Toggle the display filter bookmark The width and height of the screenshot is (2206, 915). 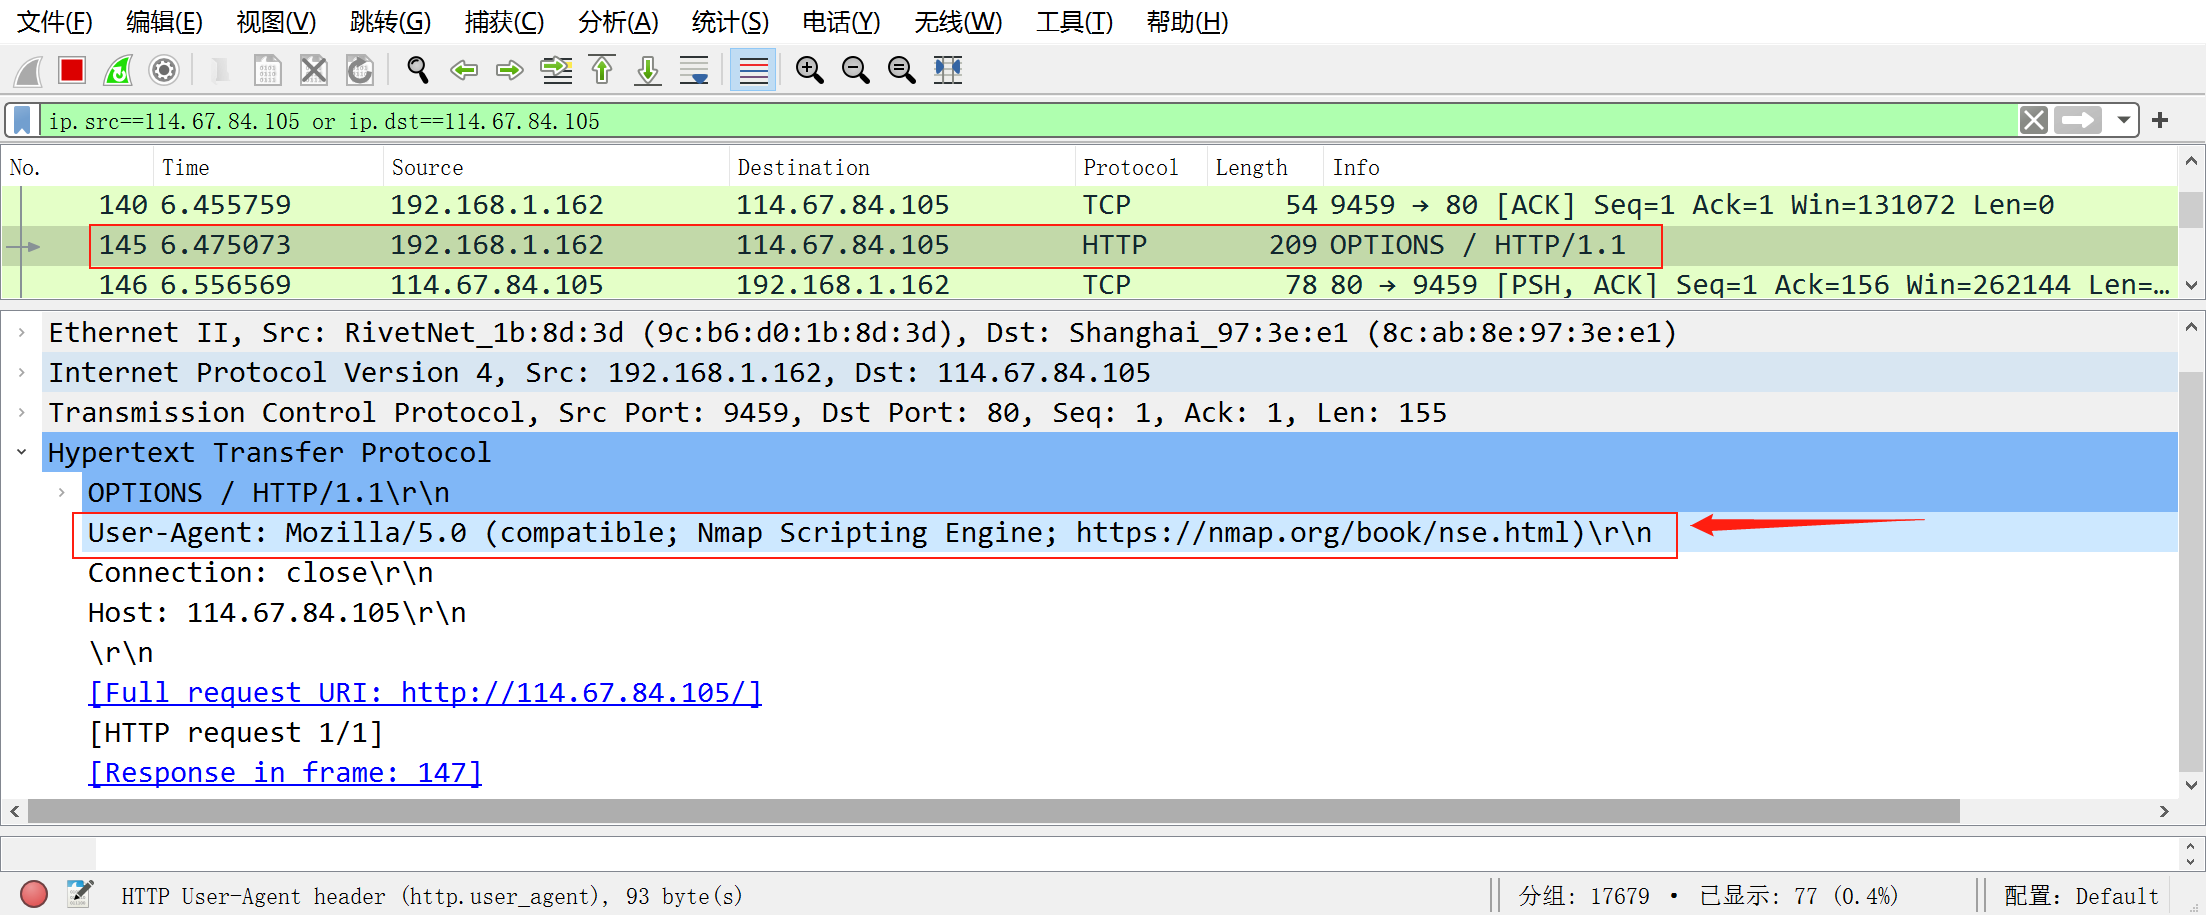(x=21, y=120)
